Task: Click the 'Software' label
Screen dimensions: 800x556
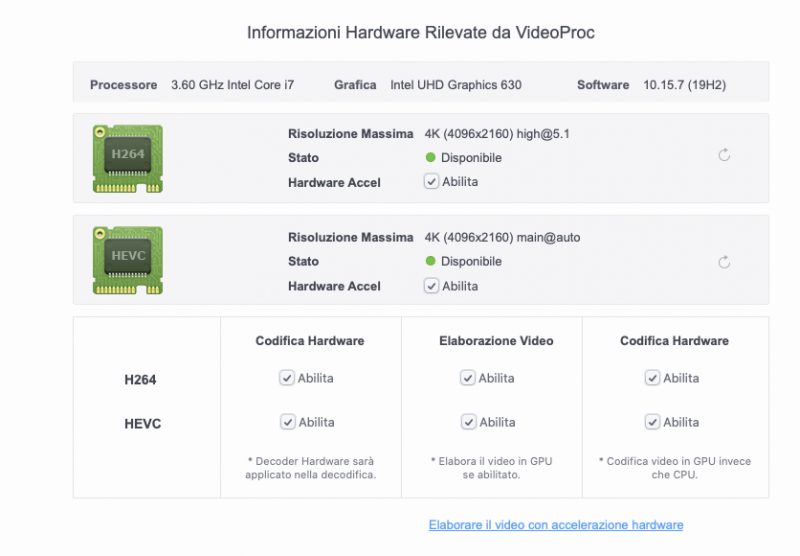Action: point(603,85)
